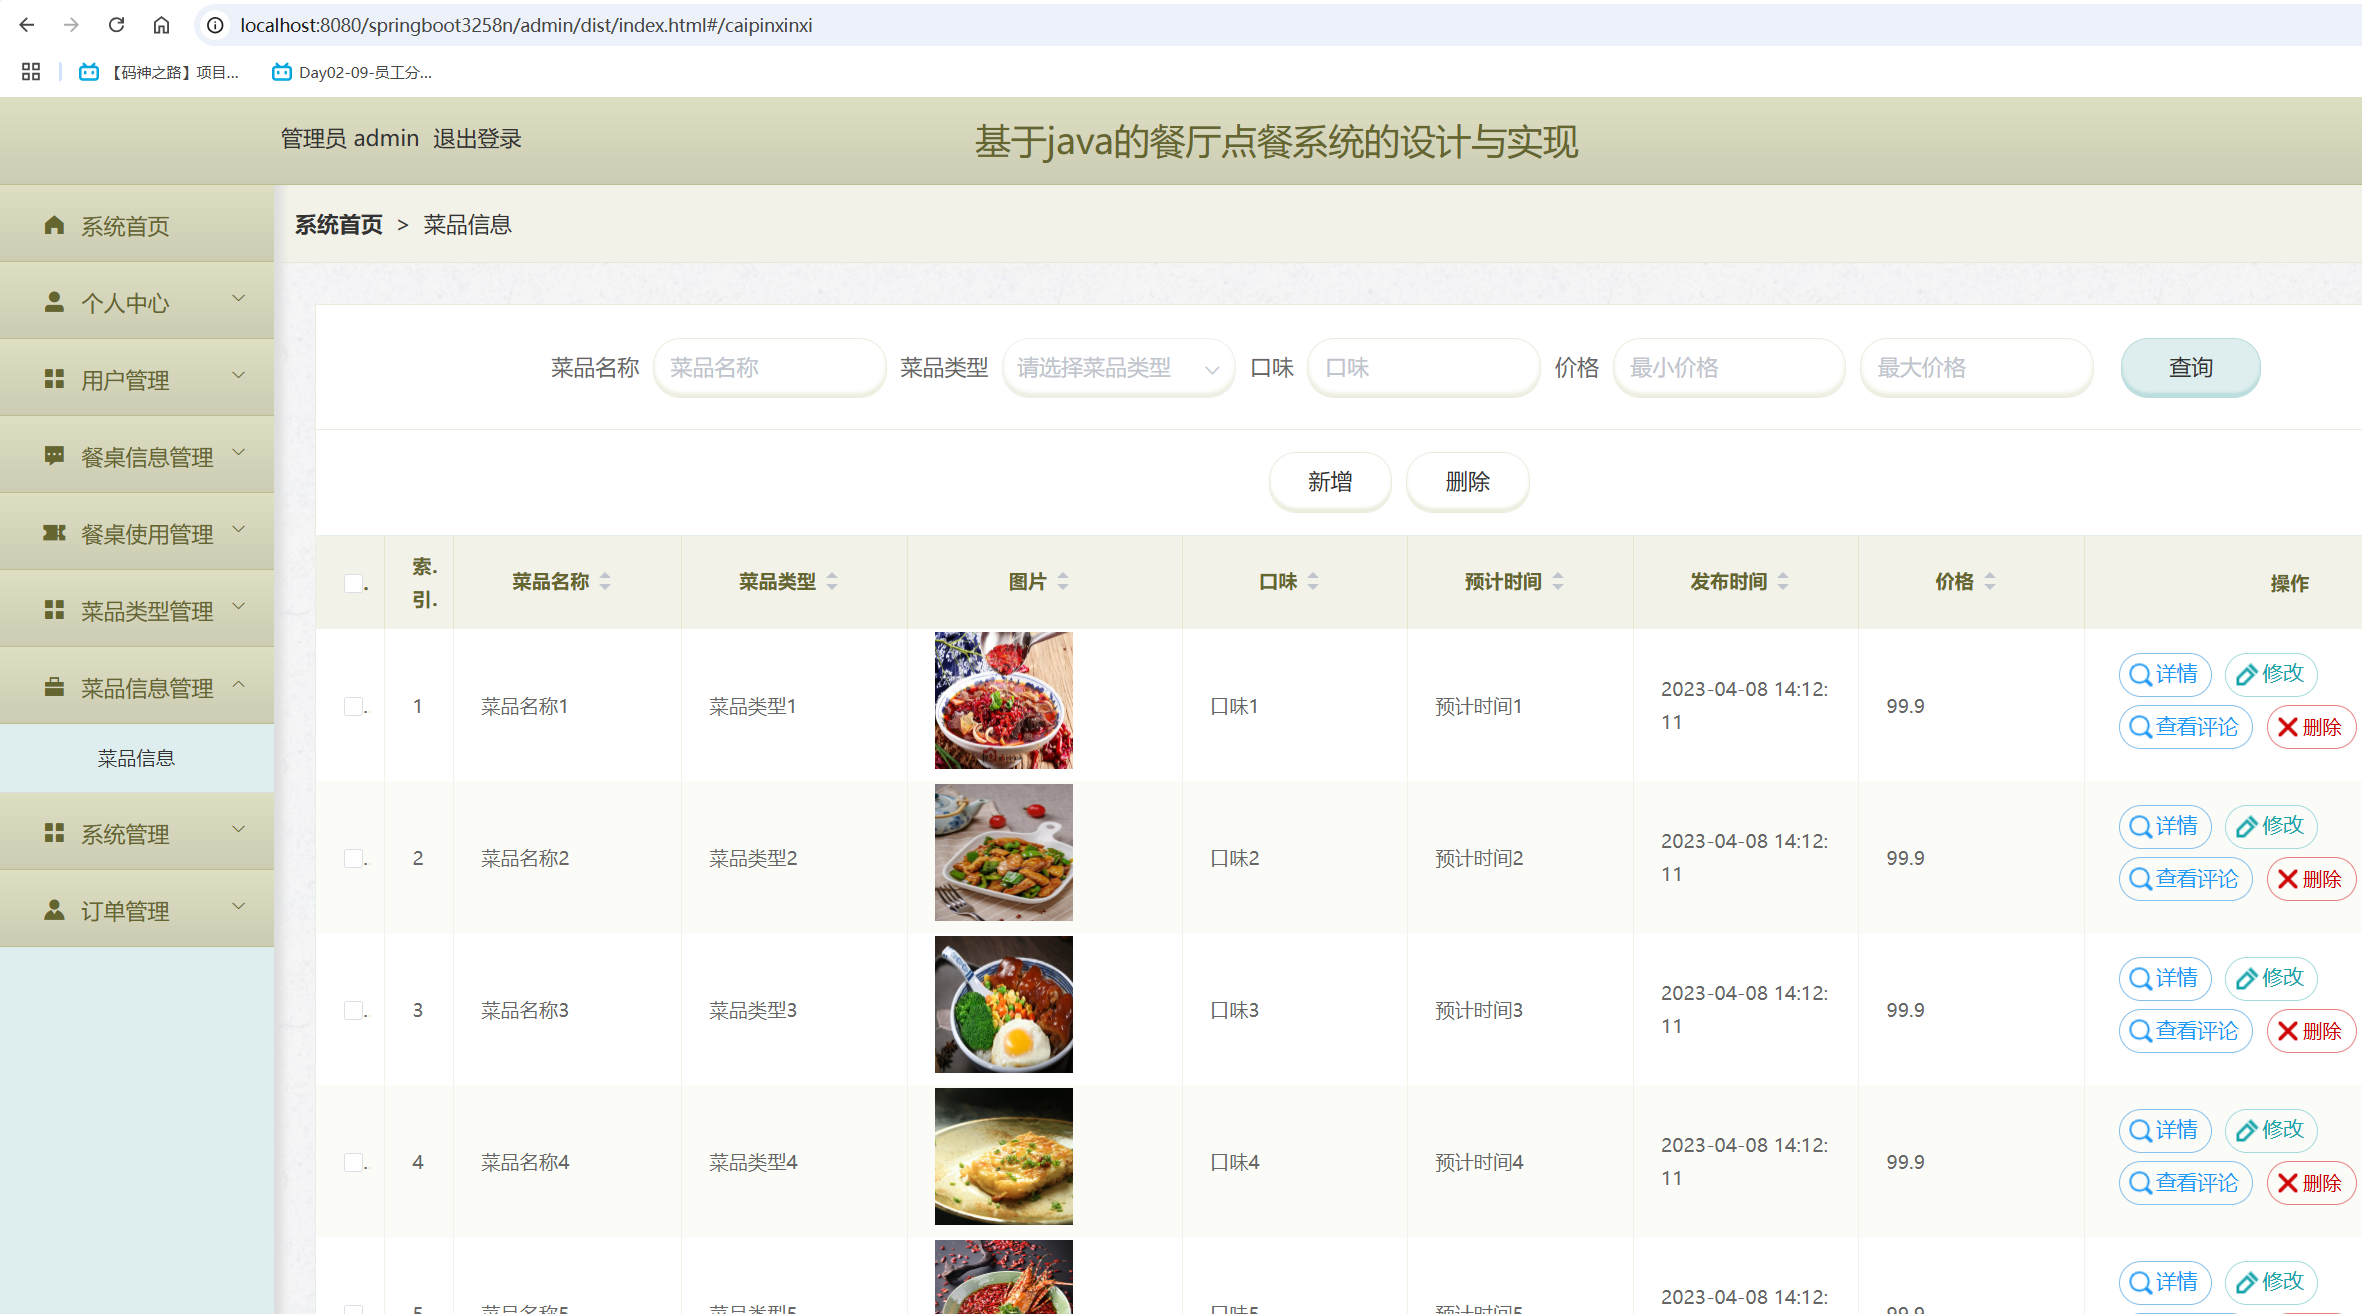Viewport: 2362px width, 1314px height.
Task: Expand 用户管理 with its chevron
Action: pos(239,375)
